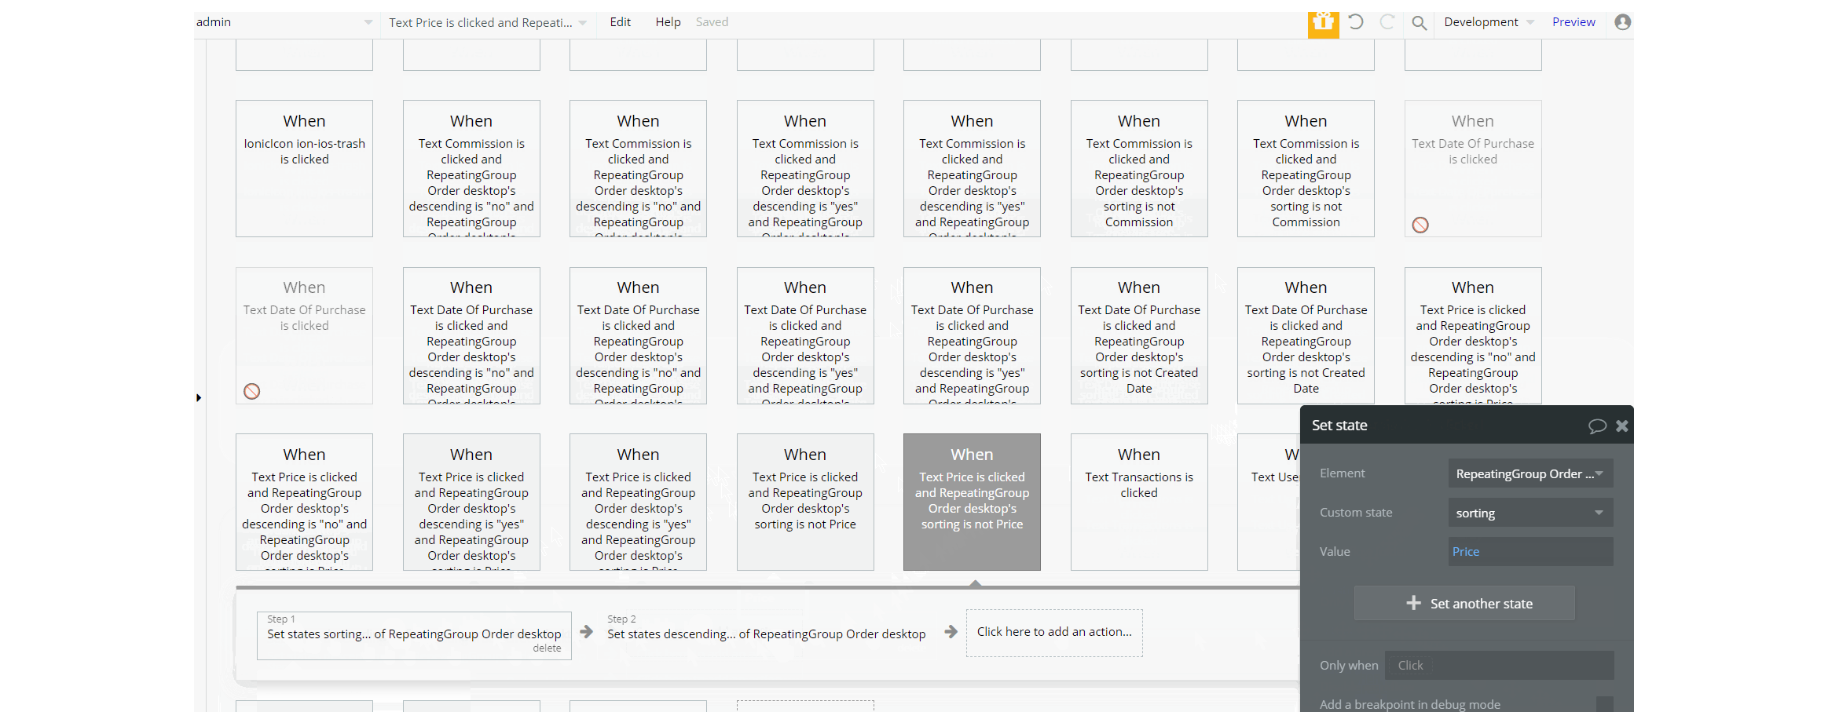The width and height of the screenshot is (1830, 718).
Task: Open the Edit menu
Action: [x=620, y=22]
